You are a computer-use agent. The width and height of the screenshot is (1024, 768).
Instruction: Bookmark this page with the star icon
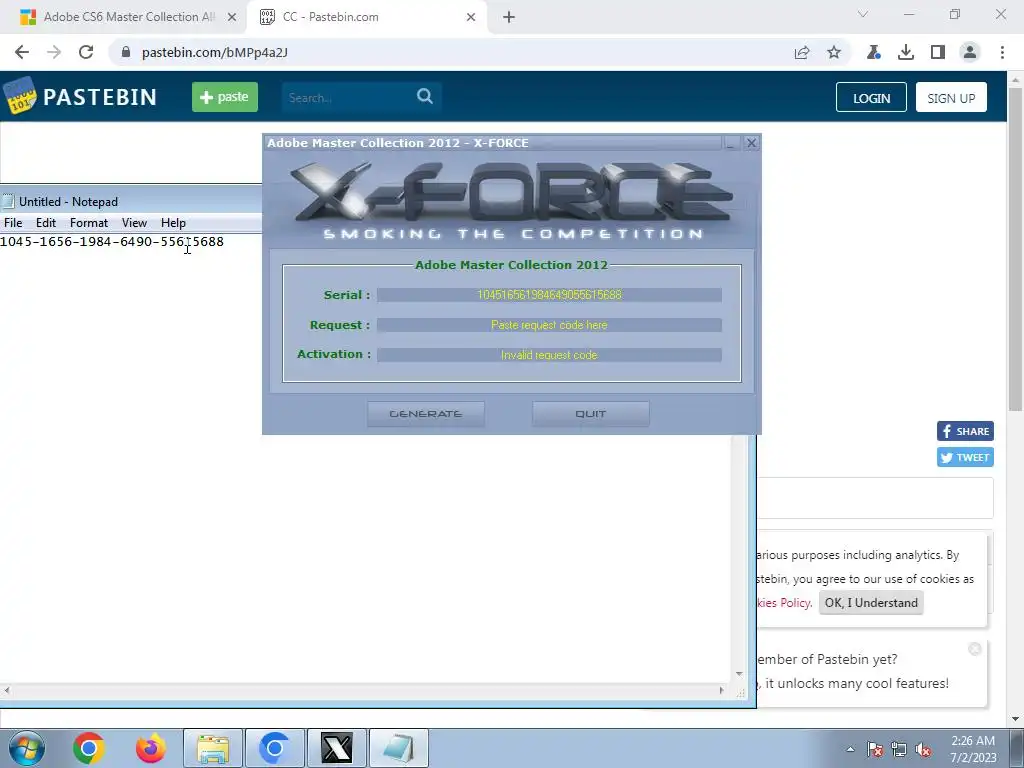(834, 52)
